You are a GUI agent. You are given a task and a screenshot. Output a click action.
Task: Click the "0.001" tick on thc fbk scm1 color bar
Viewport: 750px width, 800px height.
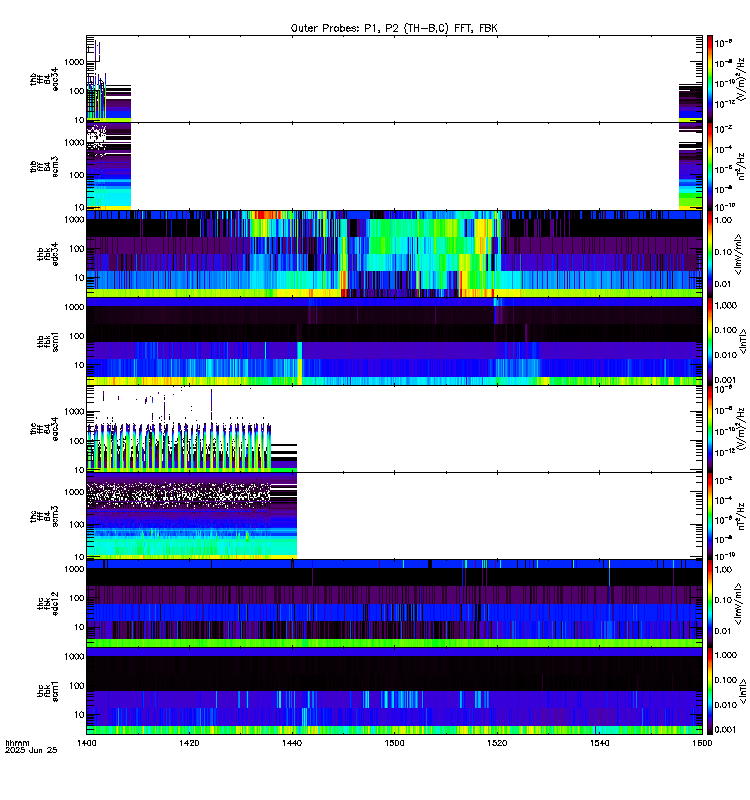click(726, 730)
